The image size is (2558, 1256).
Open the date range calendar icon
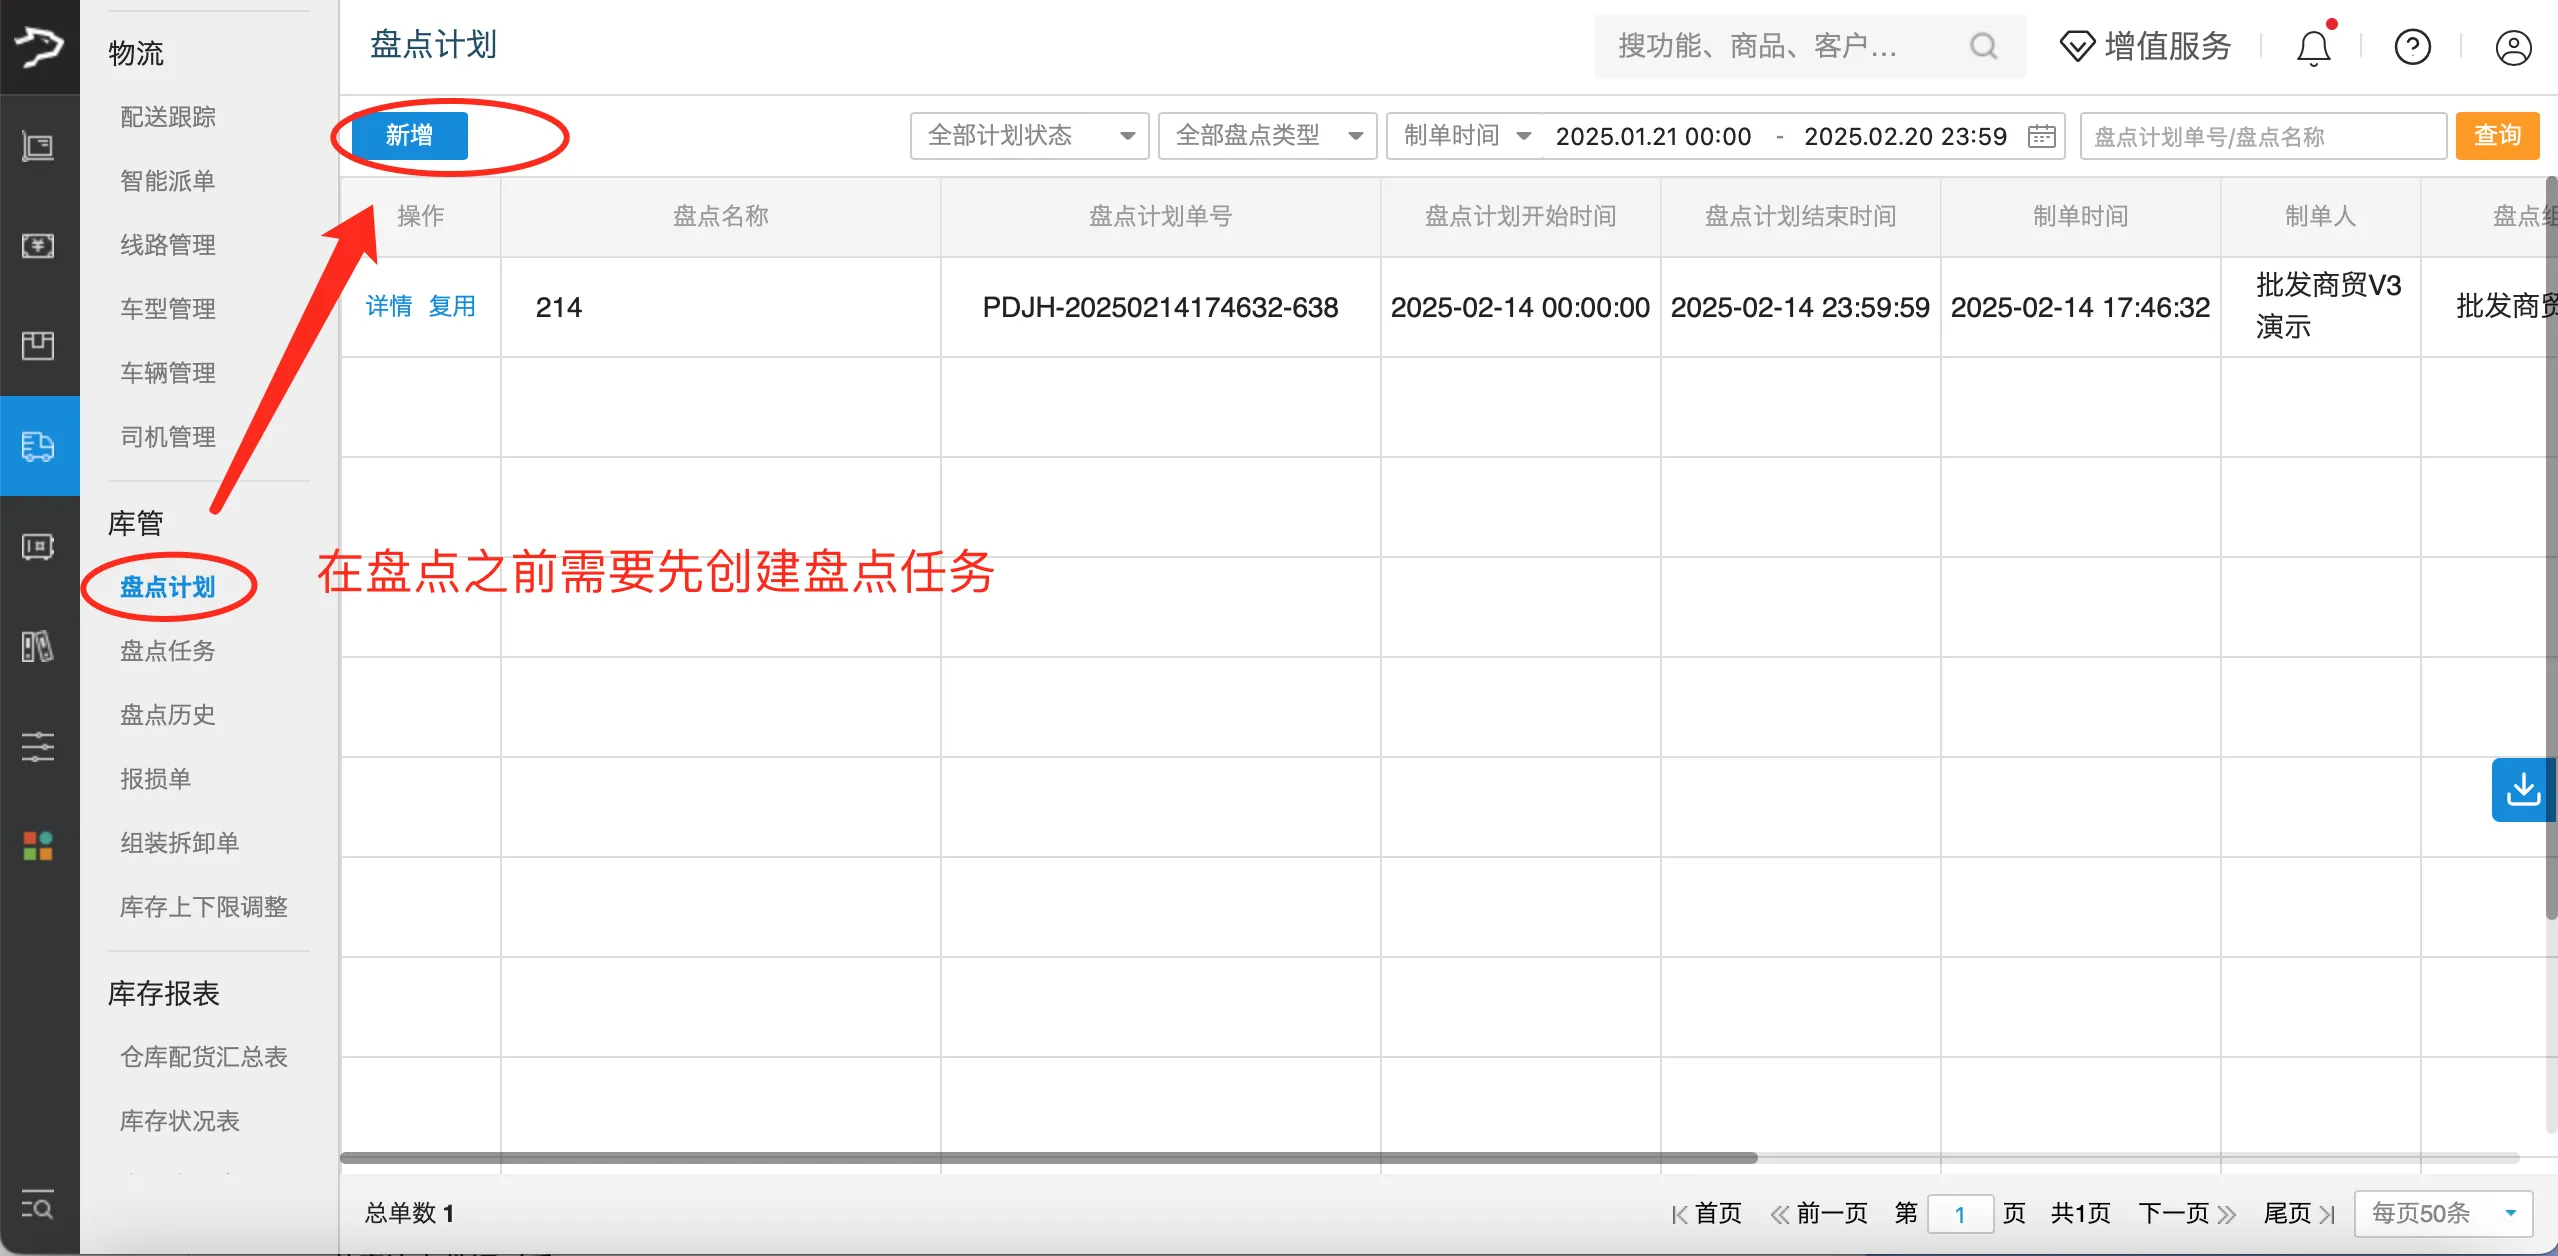pos(2041,136)
